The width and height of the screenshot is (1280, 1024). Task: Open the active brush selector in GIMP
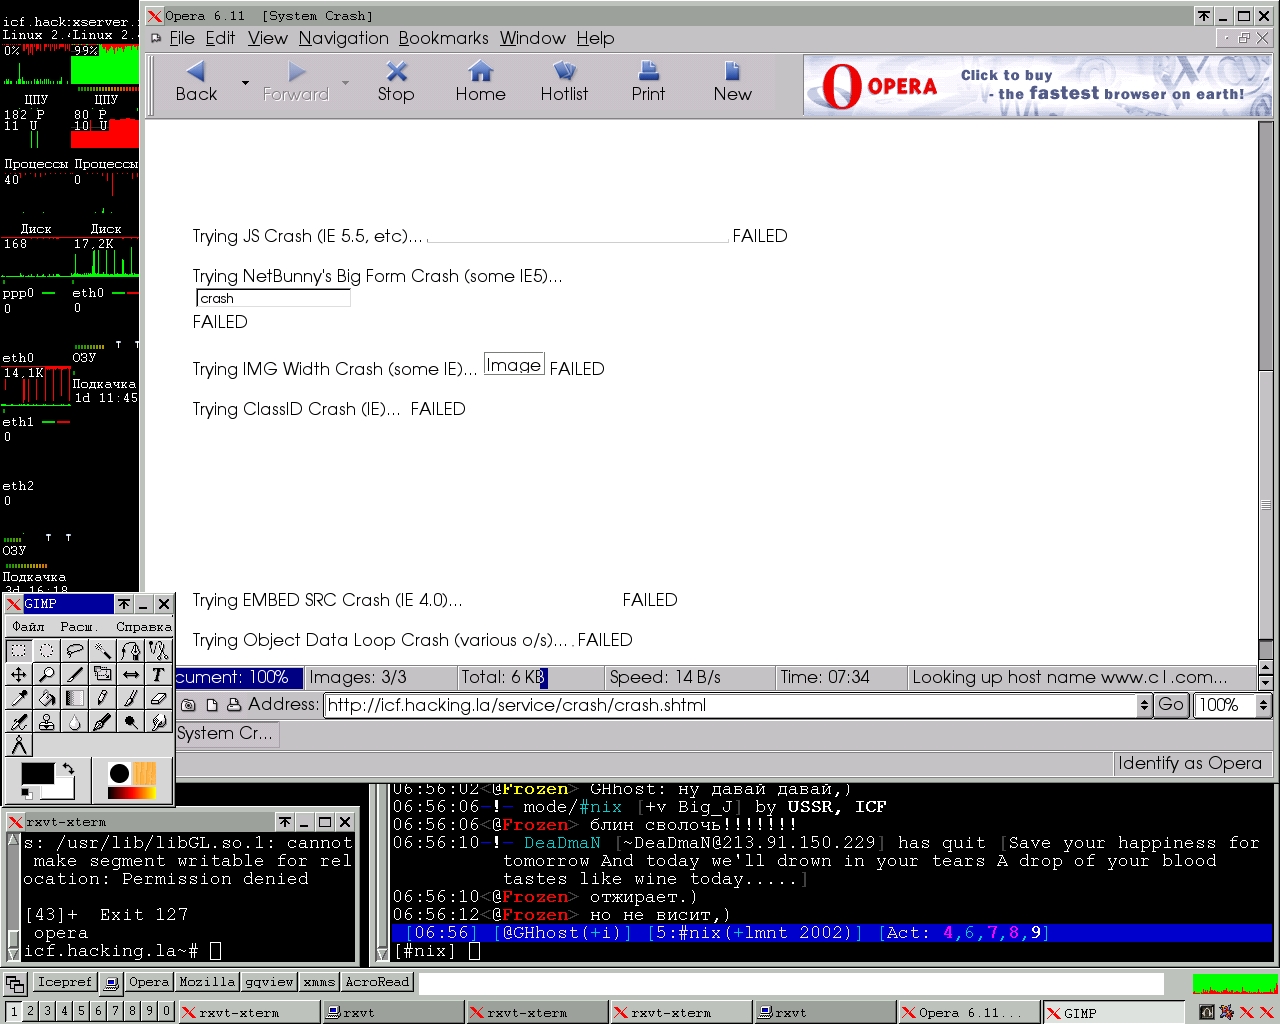click(x=119, y=773)
